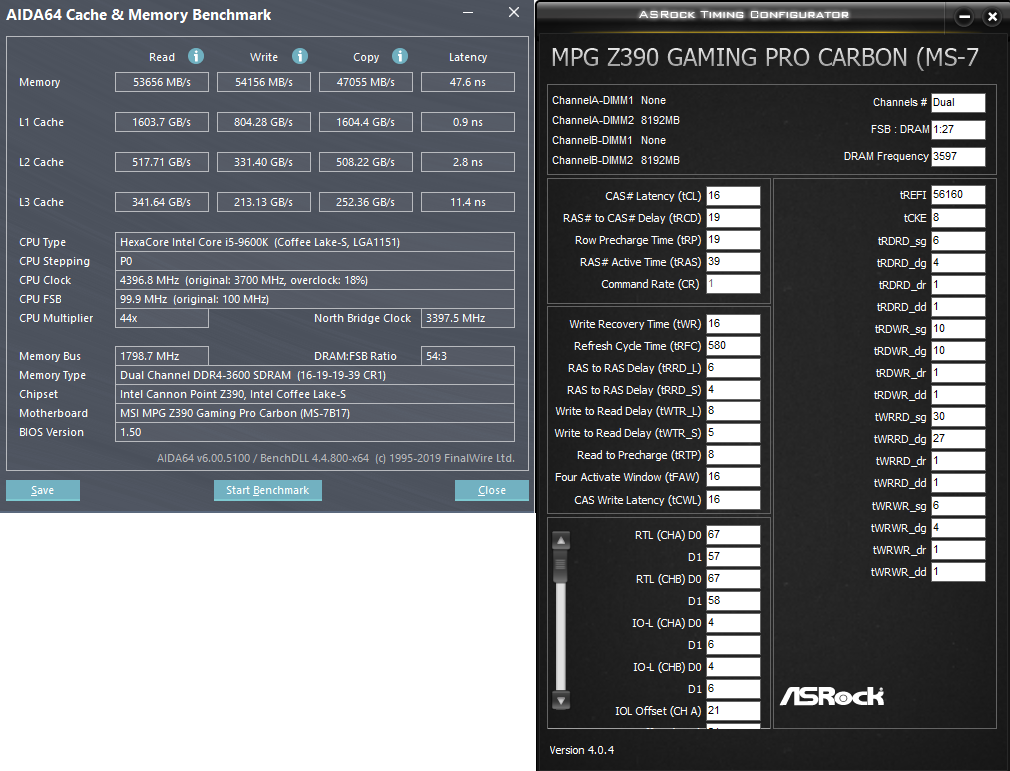Viewport: 1010px width, 771px height.
Task: Click the tWRRD_dg field showing 27
Action: [x=958, y=439]
